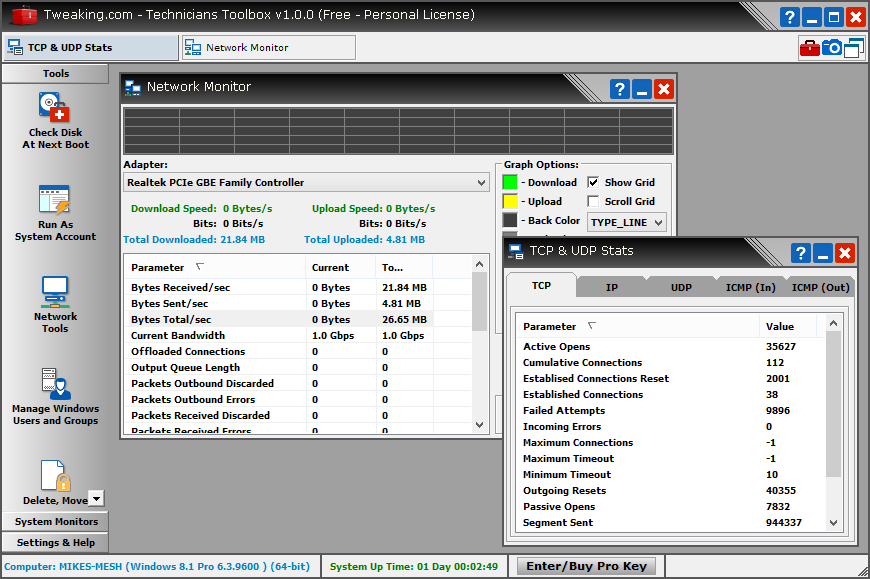Image resolution: width=870 pixels, height=579 pixels.
Task: Change the green Download color swatch
Action: coord(510,182)
